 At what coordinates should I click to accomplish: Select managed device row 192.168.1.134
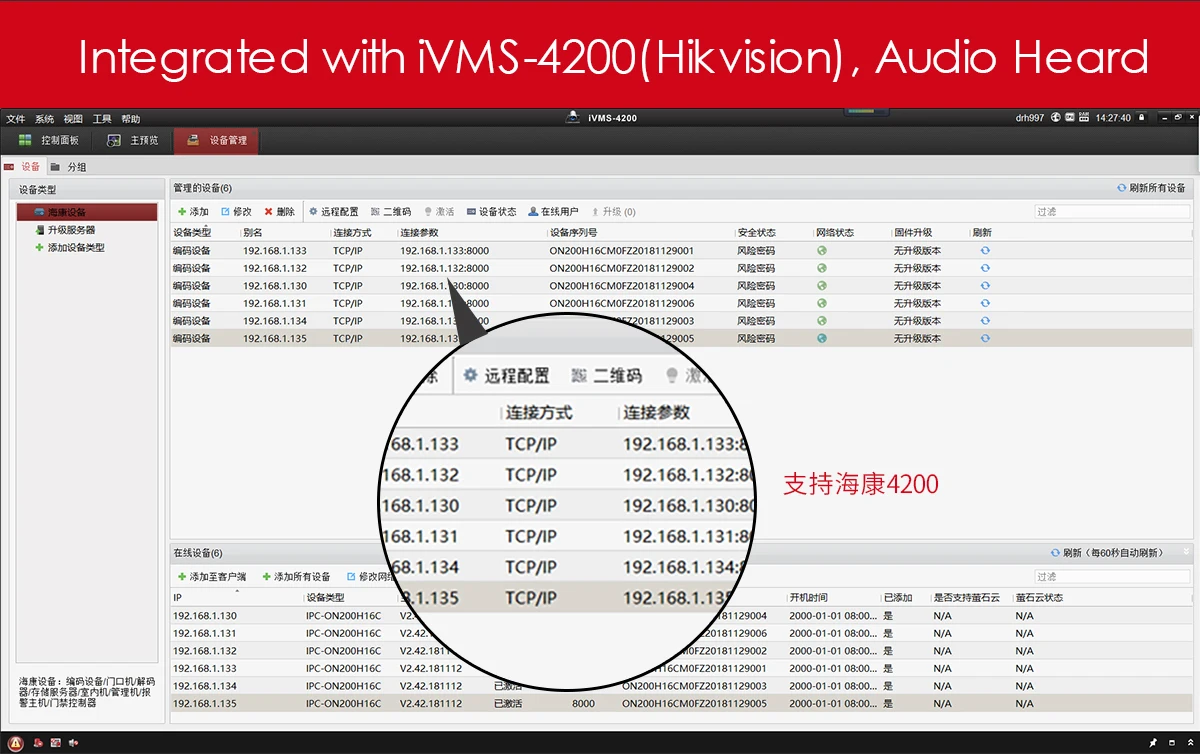click(x=681, y=321)
